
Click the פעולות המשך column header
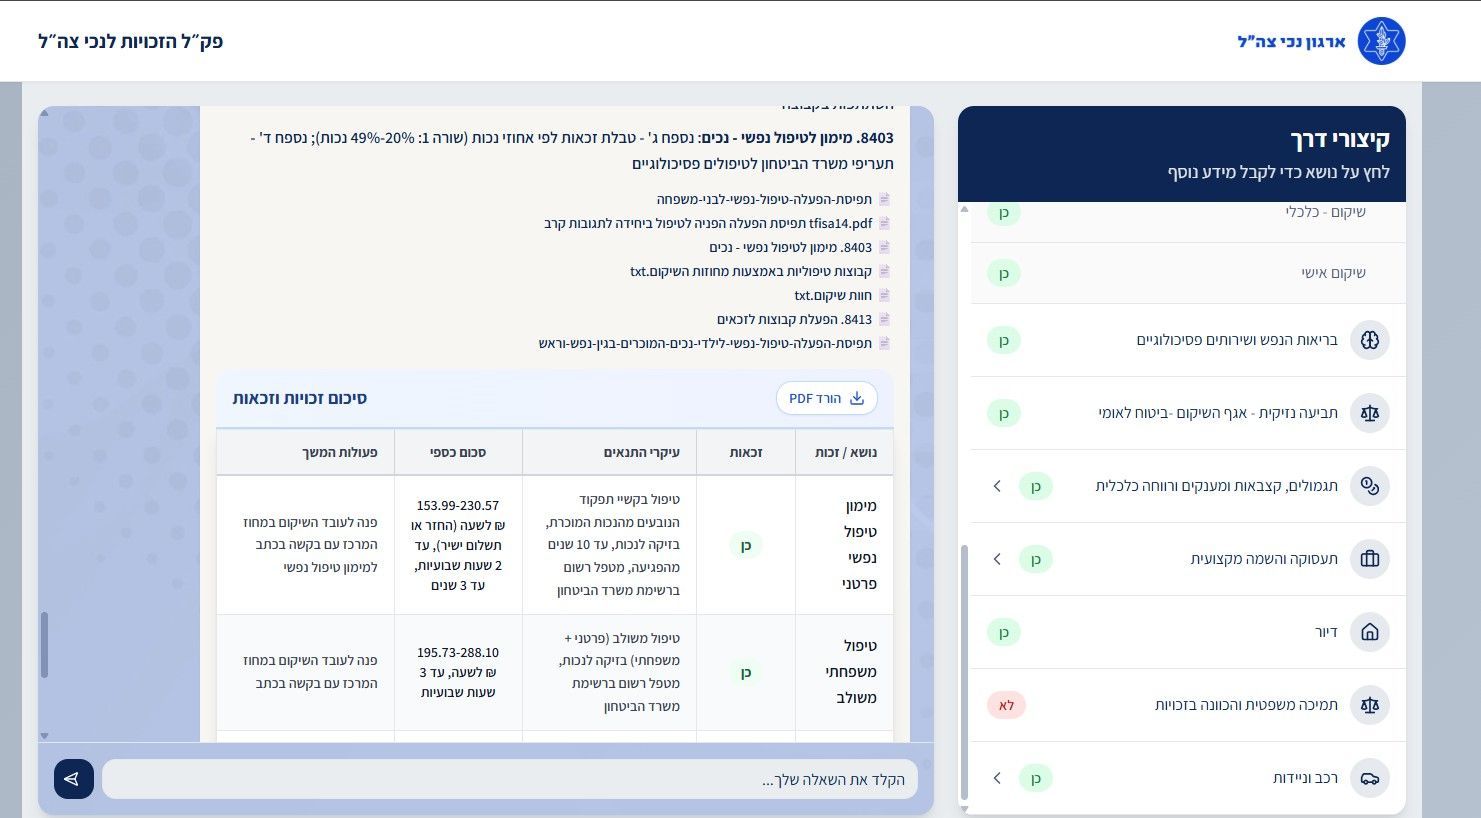(306, 452)
